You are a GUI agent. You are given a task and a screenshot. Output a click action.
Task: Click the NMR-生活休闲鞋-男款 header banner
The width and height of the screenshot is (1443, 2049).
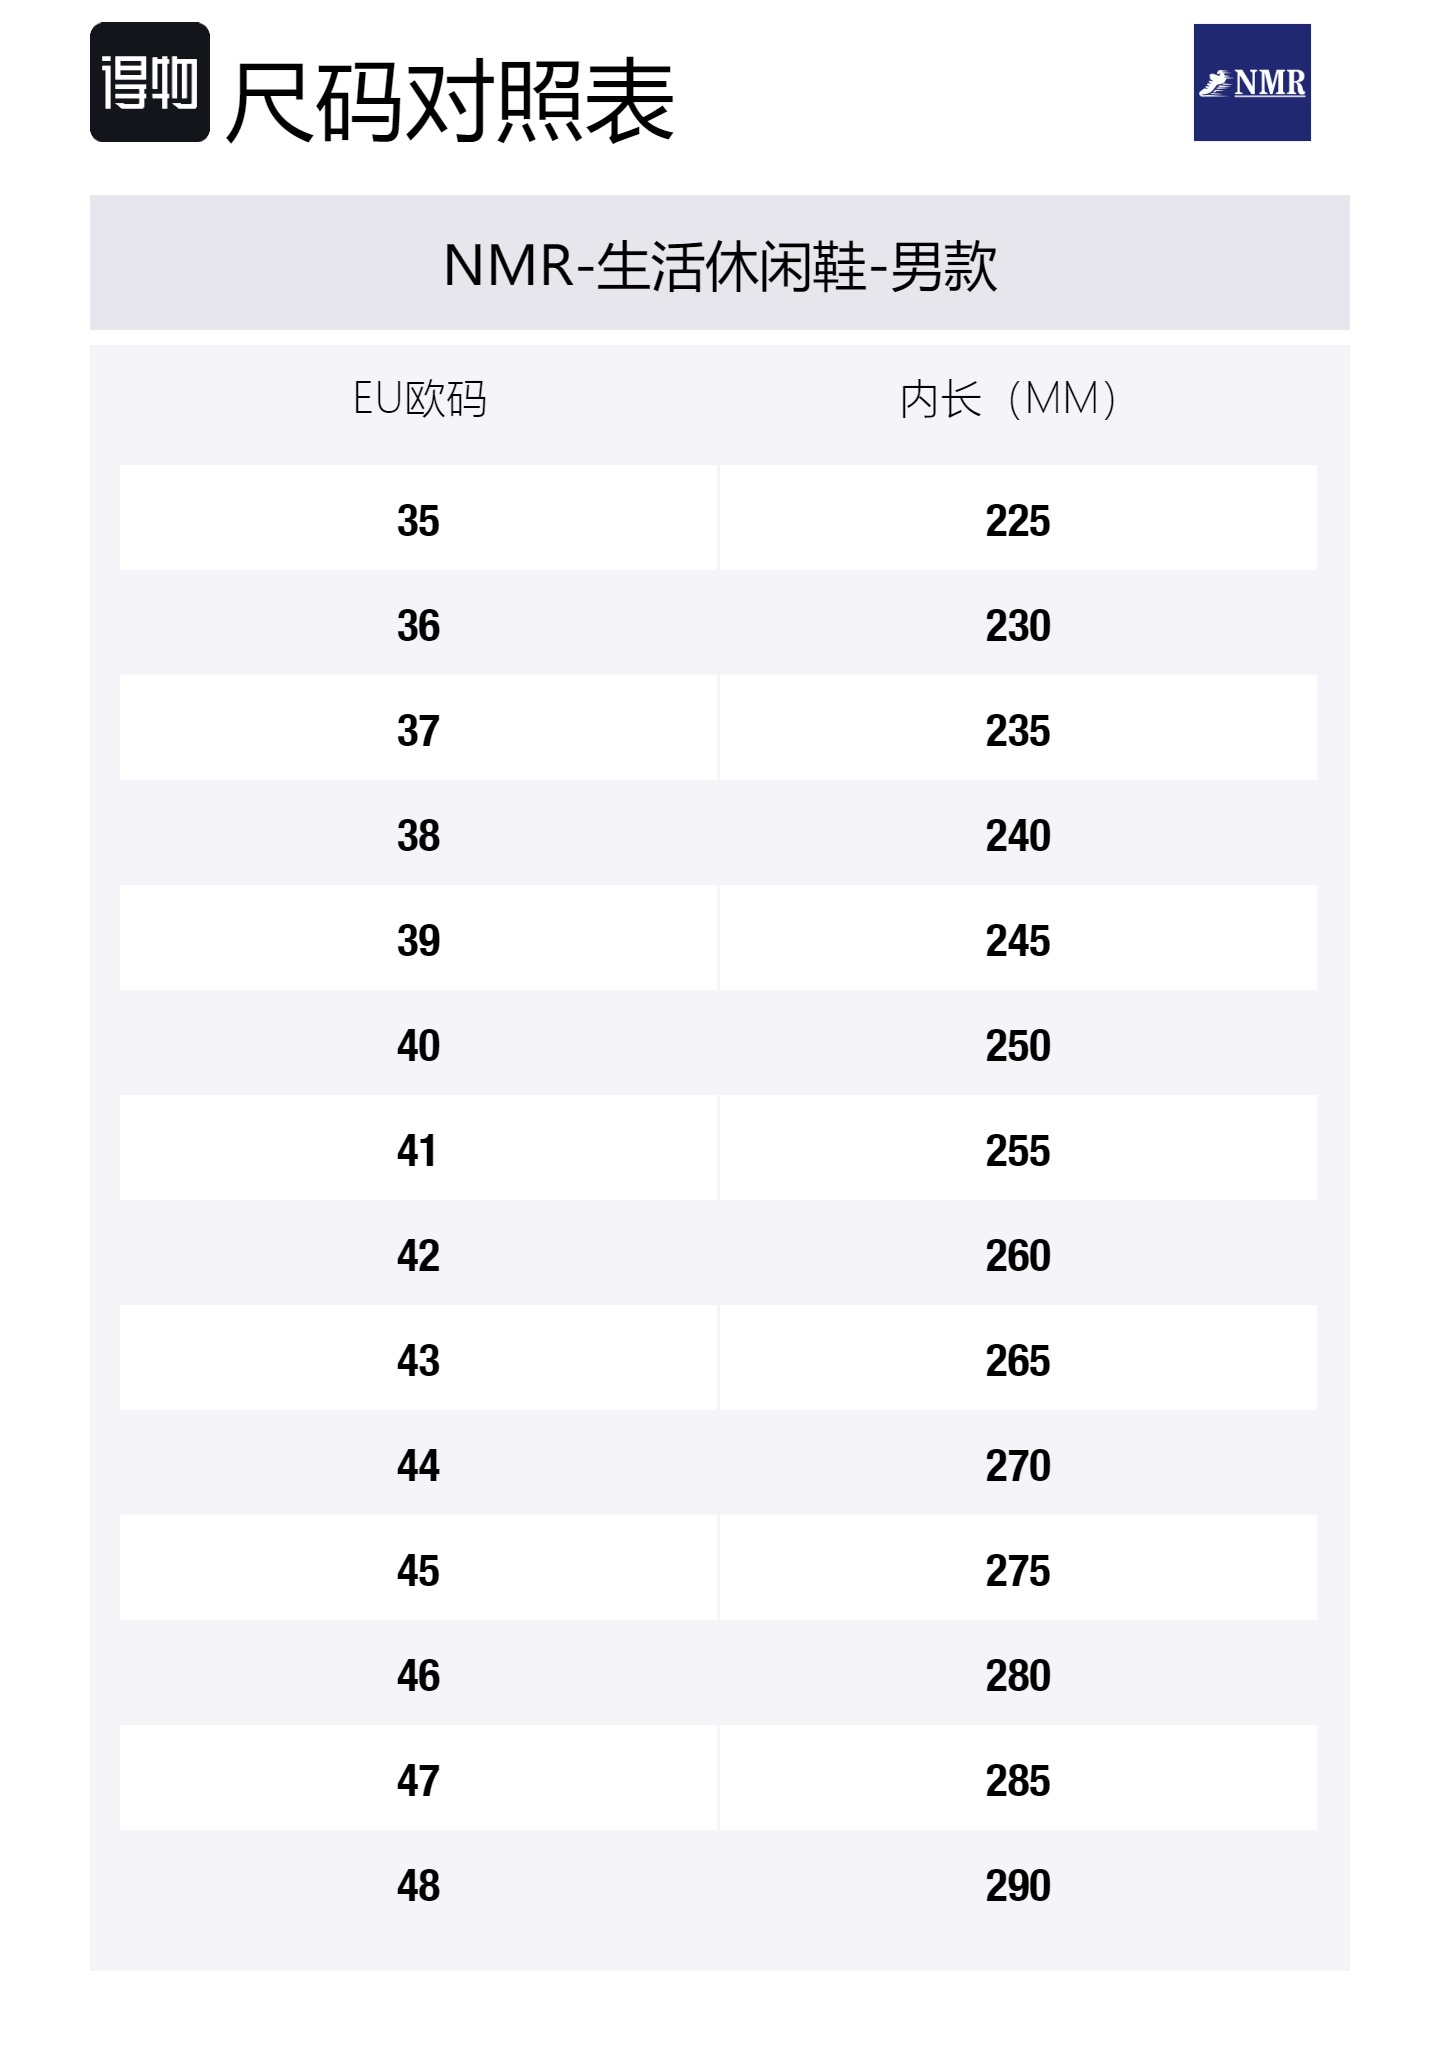(x=720, y=263)
